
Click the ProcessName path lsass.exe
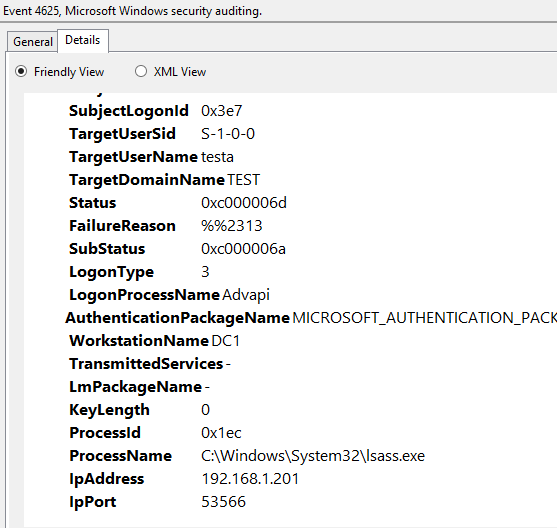pos(313,456)
